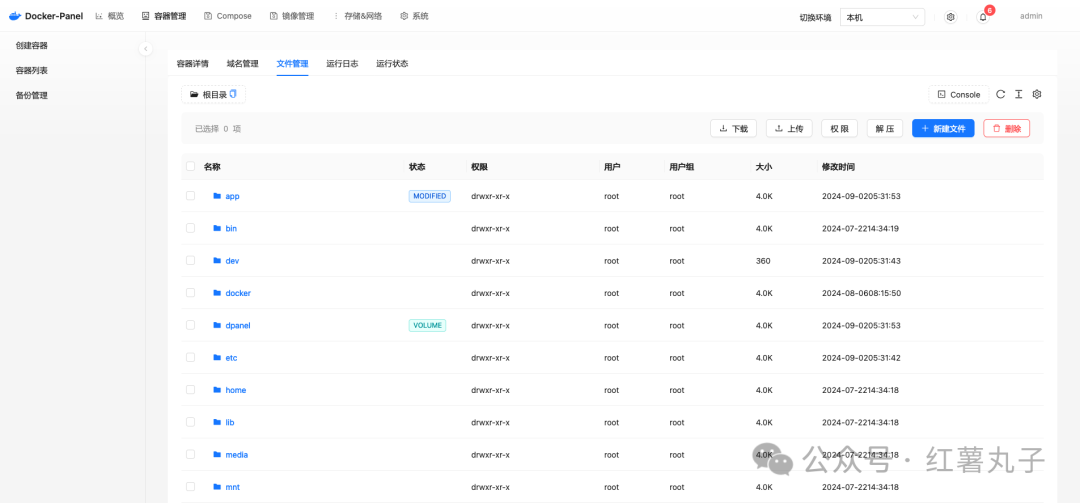Click the lib folder icon
The image size is (1080, 503).
[x=217, y=422]
